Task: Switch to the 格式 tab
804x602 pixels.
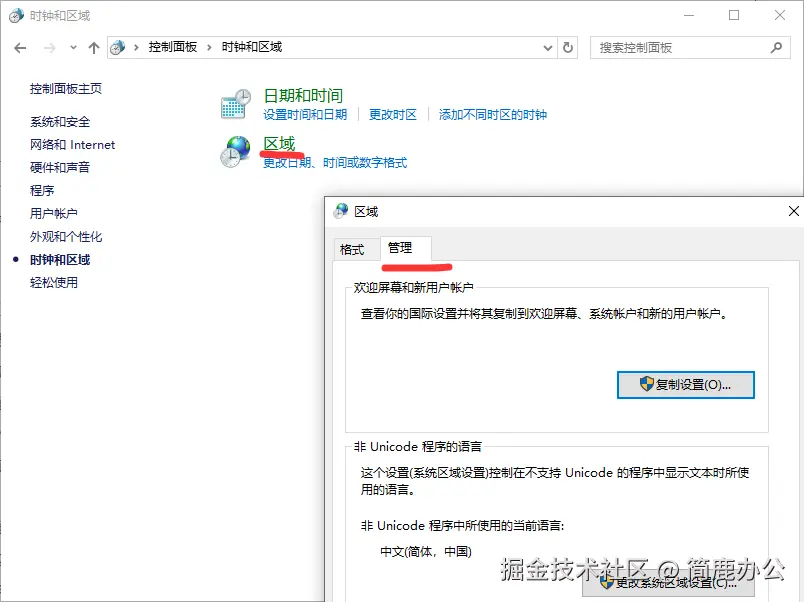Action: tap(355, 249)
